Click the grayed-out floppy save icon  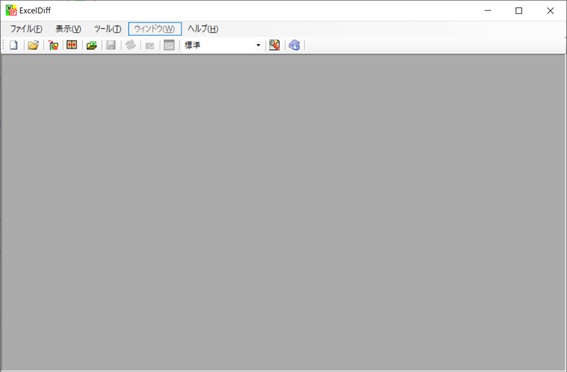(x=111, y=45)
